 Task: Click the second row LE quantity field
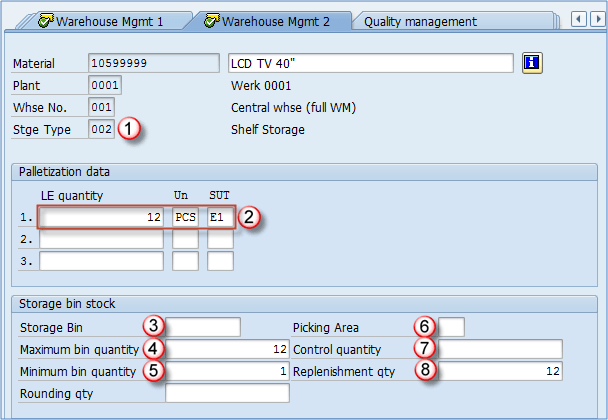(102, 239)
